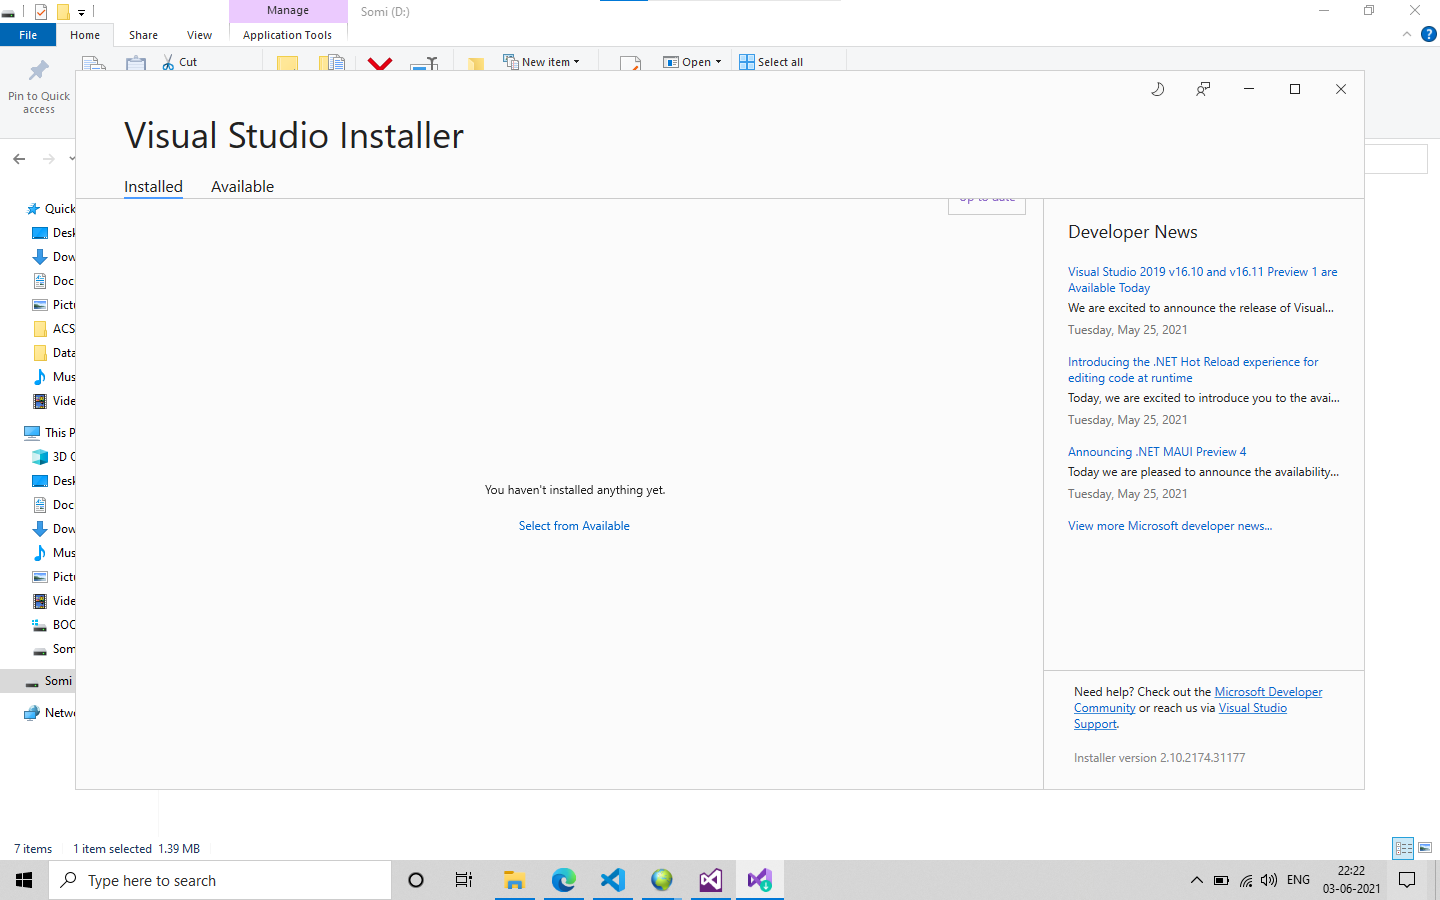Select the ACS folder in navigation pane
This screenshot has width=1440, height=900.
pyautogui.click(x=54, y=329)
